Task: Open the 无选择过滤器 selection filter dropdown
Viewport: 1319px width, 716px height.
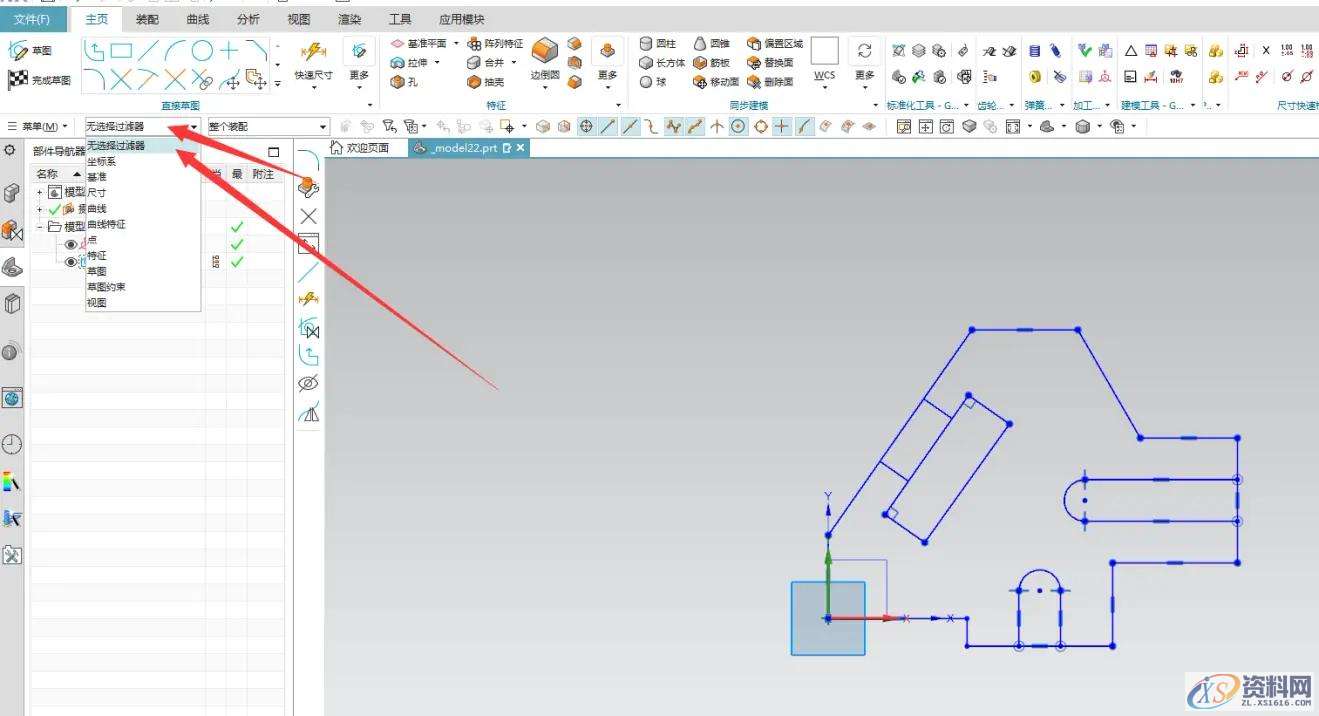Action: [142, 127]
